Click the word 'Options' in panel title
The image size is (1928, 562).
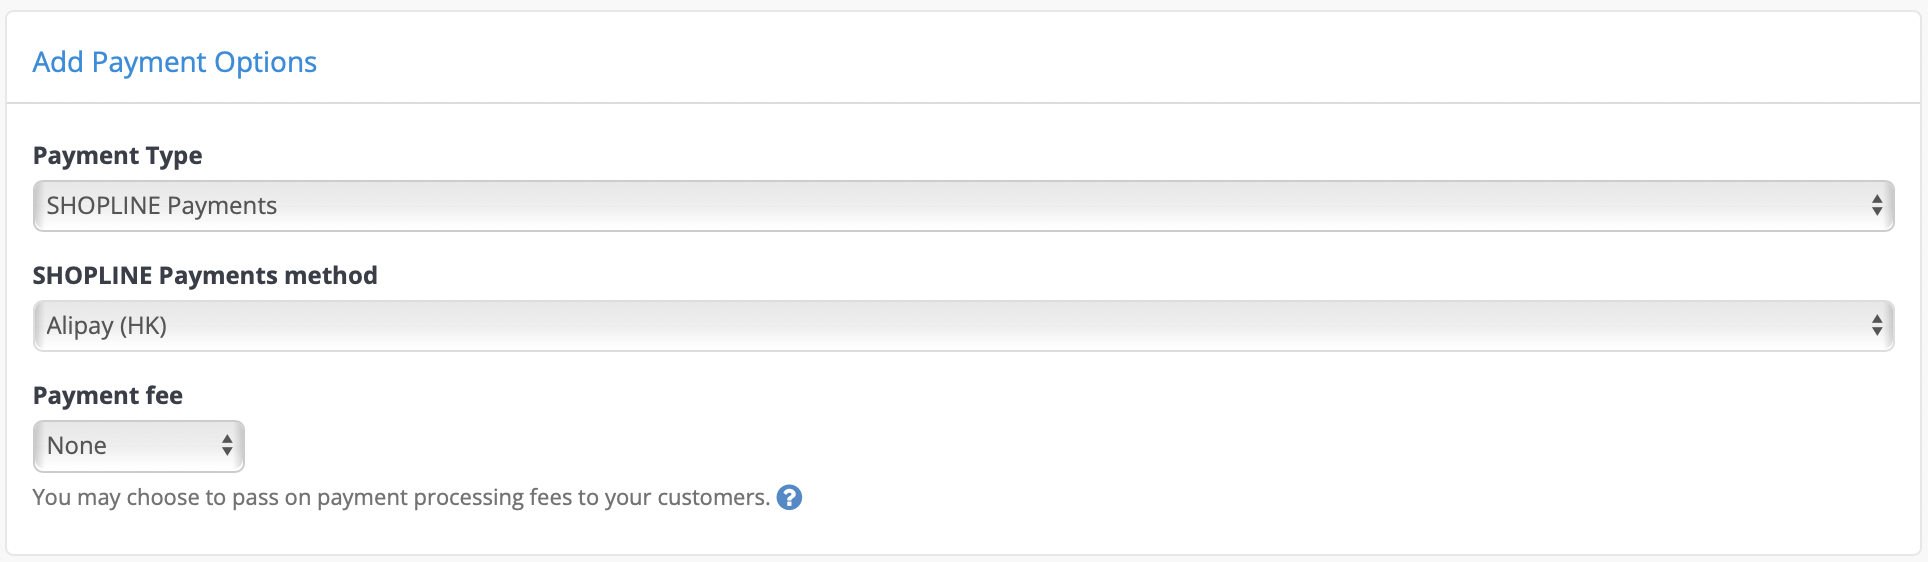point(266,62)
